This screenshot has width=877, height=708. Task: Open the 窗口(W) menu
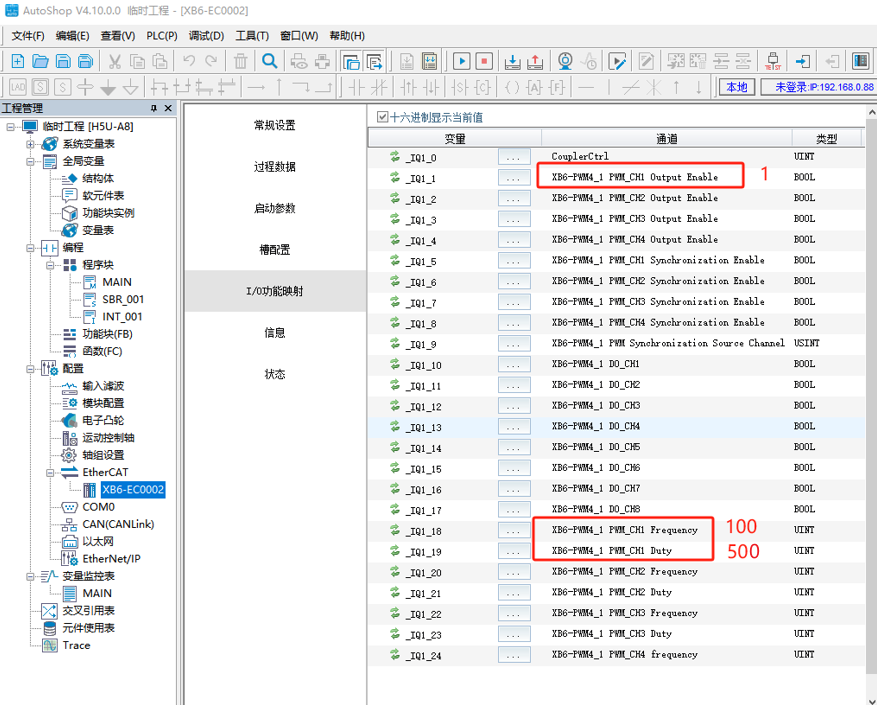[299, 36]
